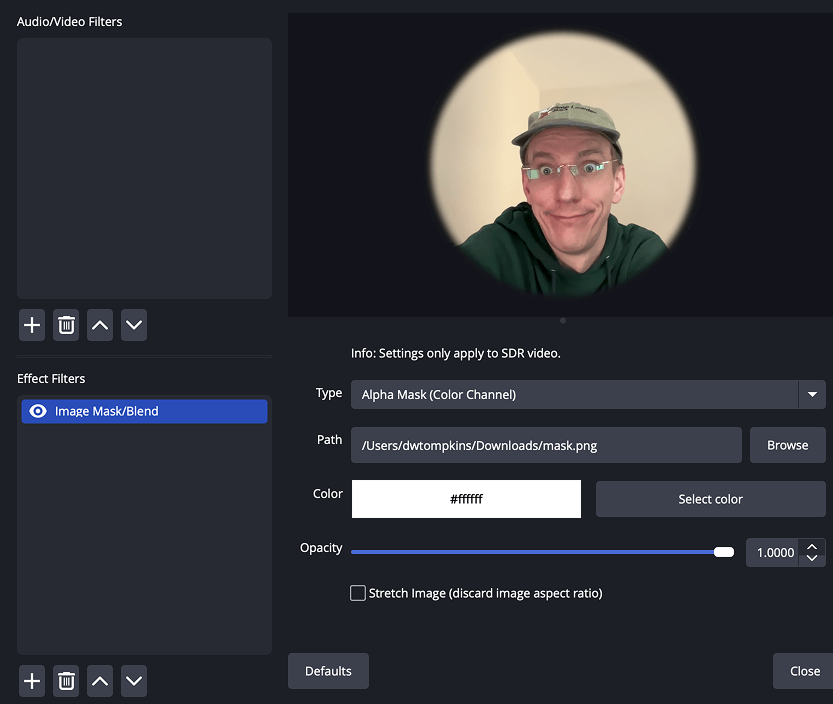Click the Opacity value field 1.0000

[772, 553]
